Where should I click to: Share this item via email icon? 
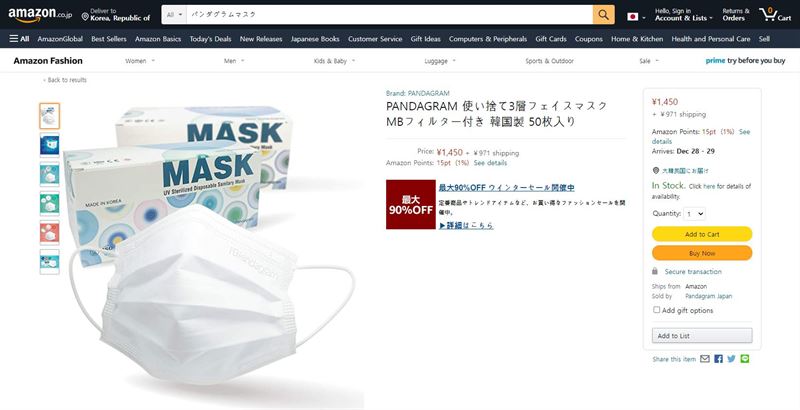(705, 359)
